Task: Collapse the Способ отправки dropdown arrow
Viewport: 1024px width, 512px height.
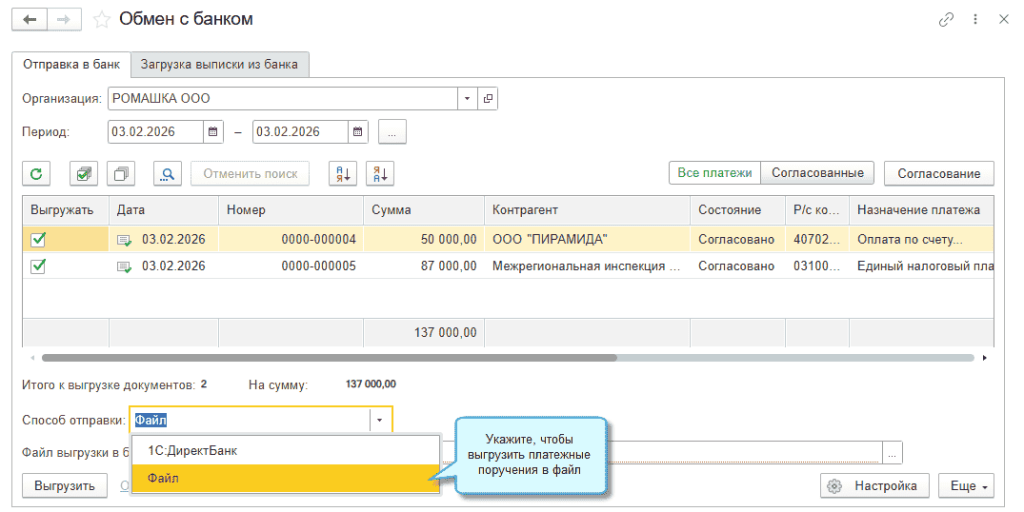Action: pos(380,420)
